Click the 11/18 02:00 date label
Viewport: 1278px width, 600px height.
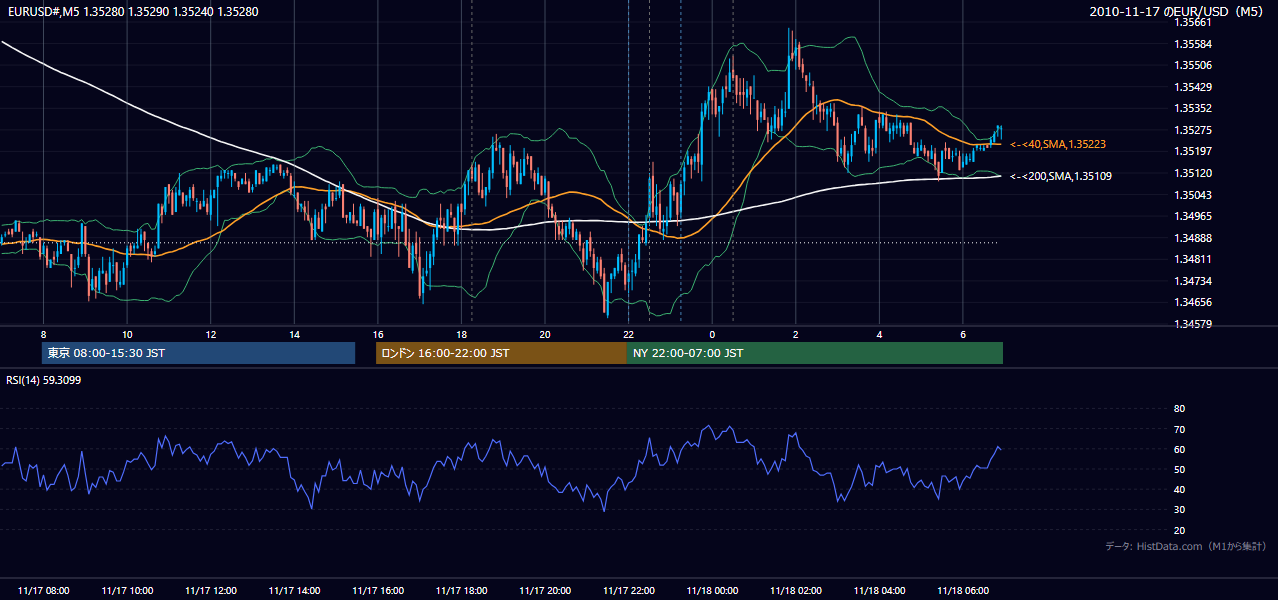pos(795,590)
